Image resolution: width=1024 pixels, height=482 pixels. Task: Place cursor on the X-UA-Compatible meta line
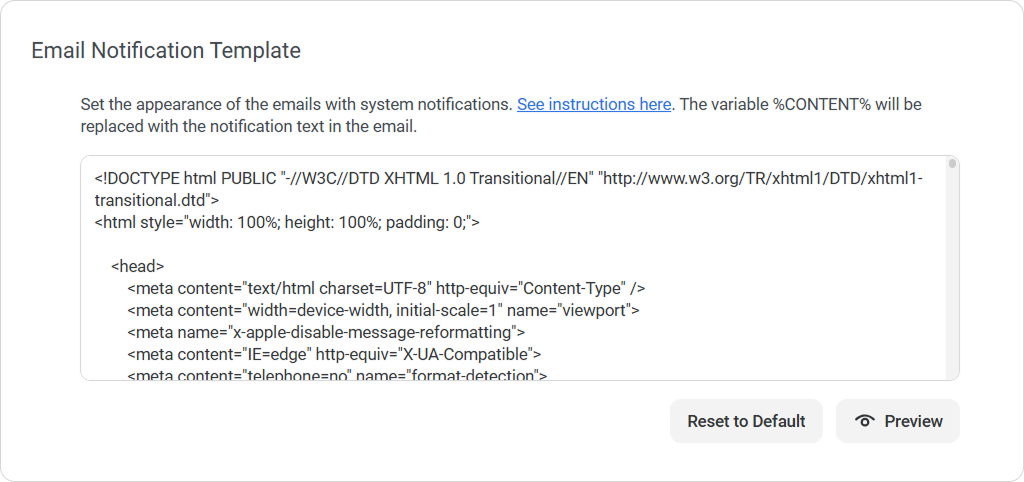tap(334, 353)
